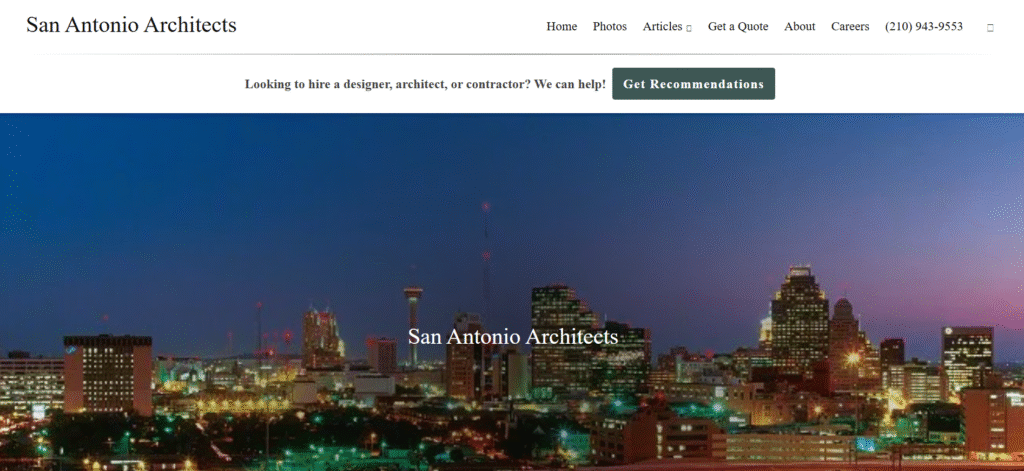Expand the Articles dropdown arrow
The image size is (1024, 471).
(x=689, y=28)
